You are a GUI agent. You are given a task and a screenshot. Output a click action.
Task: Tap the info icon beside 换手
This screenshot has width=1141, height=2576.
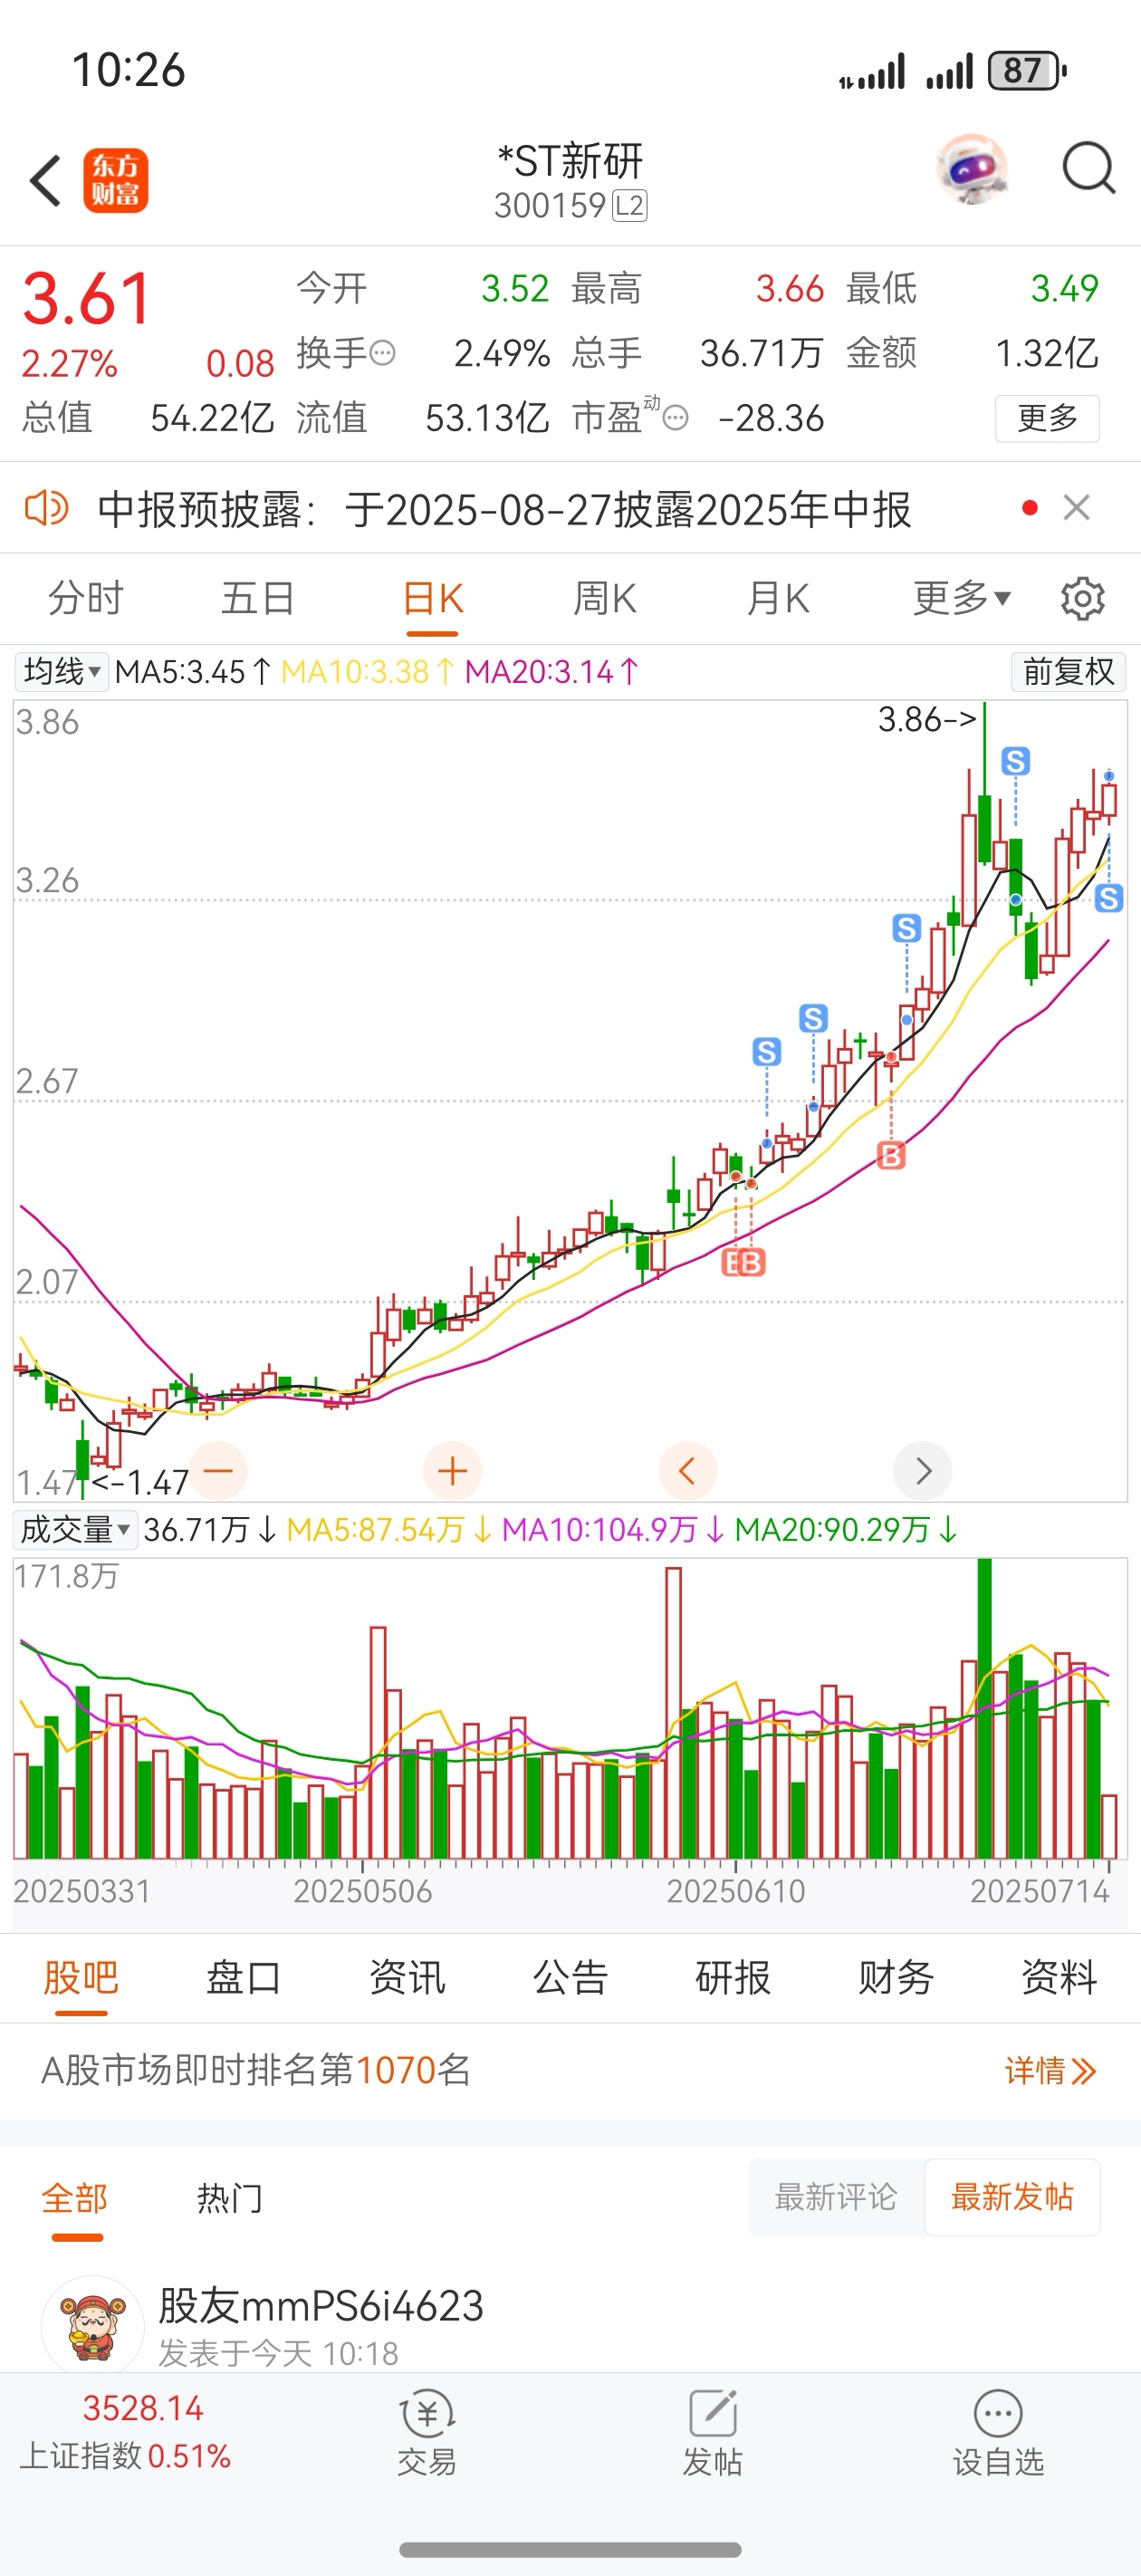(382, 353)
